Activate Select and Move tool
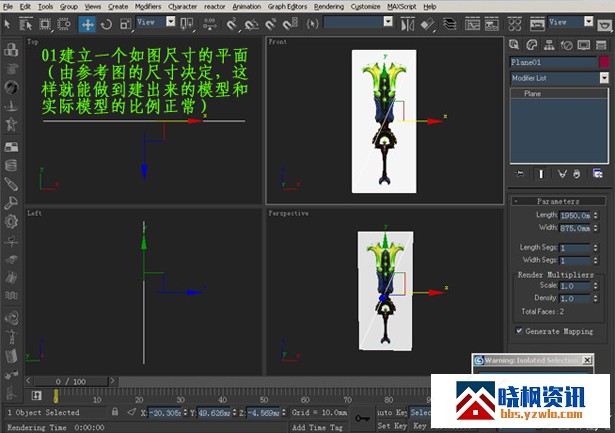The width and height of the screenshot is (615, 433). point(87,24)
